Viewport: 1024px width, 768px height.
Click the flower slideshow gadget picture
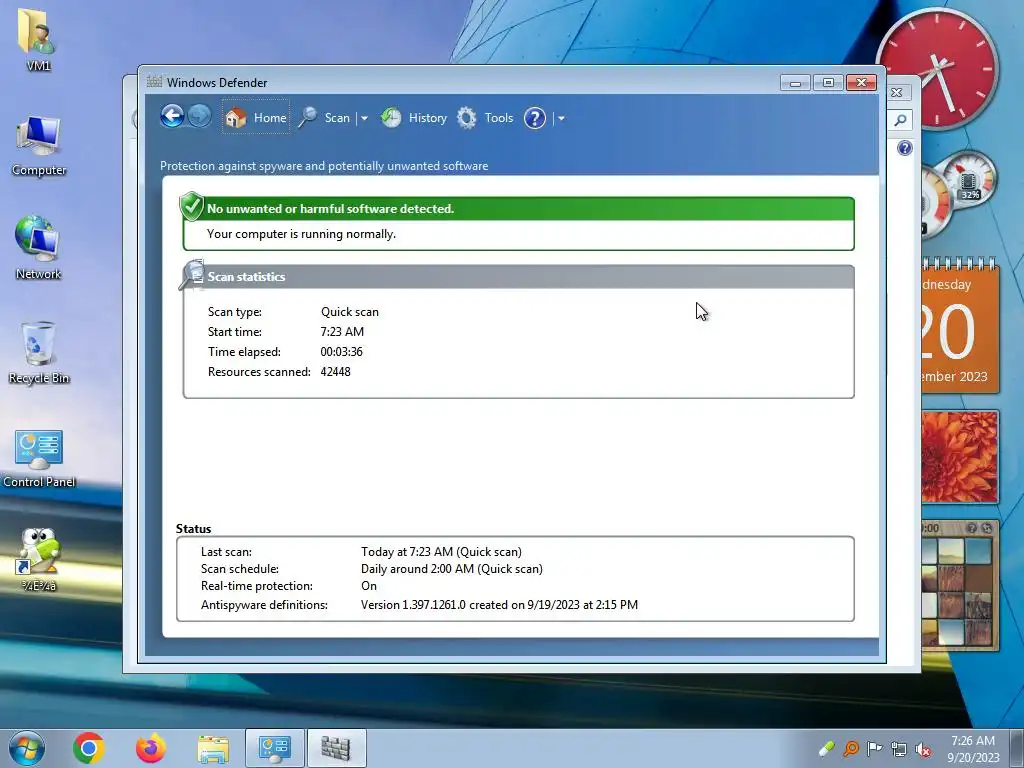[x=959, y=457]
